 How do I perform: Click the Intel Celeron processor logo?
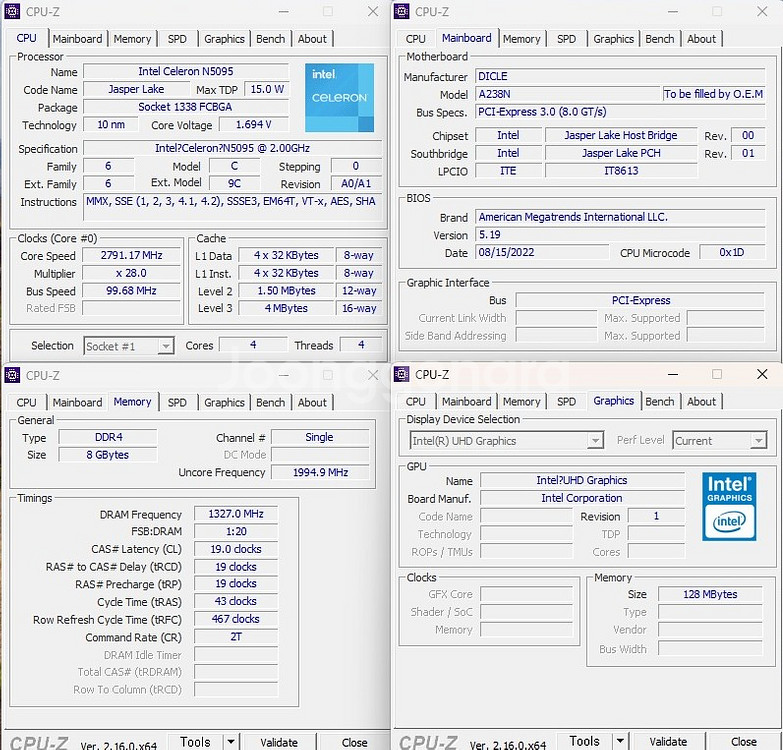click(x=340, y=97)
